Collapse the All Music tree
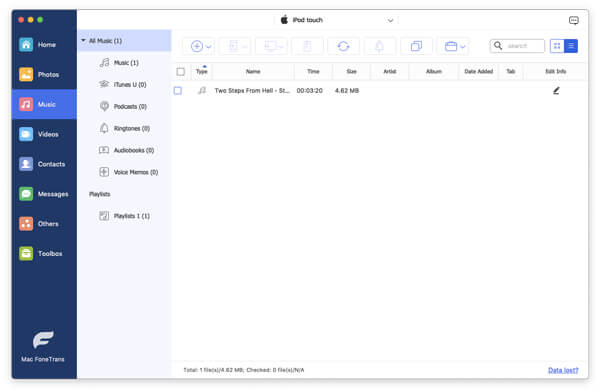This screenshot has width=600, height=392. pyautogui.click(x=83, y=41)
